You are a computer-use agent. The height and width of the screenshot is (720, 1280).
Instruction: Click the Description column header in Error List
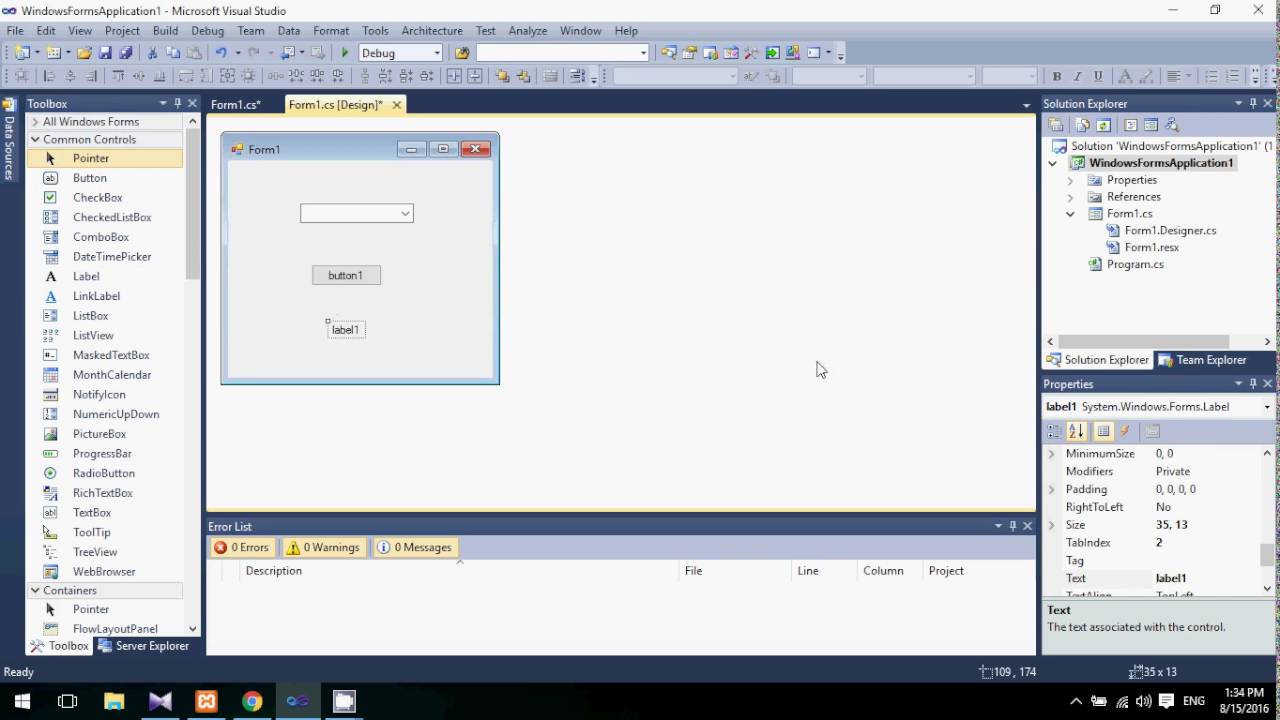click(274, 571)
